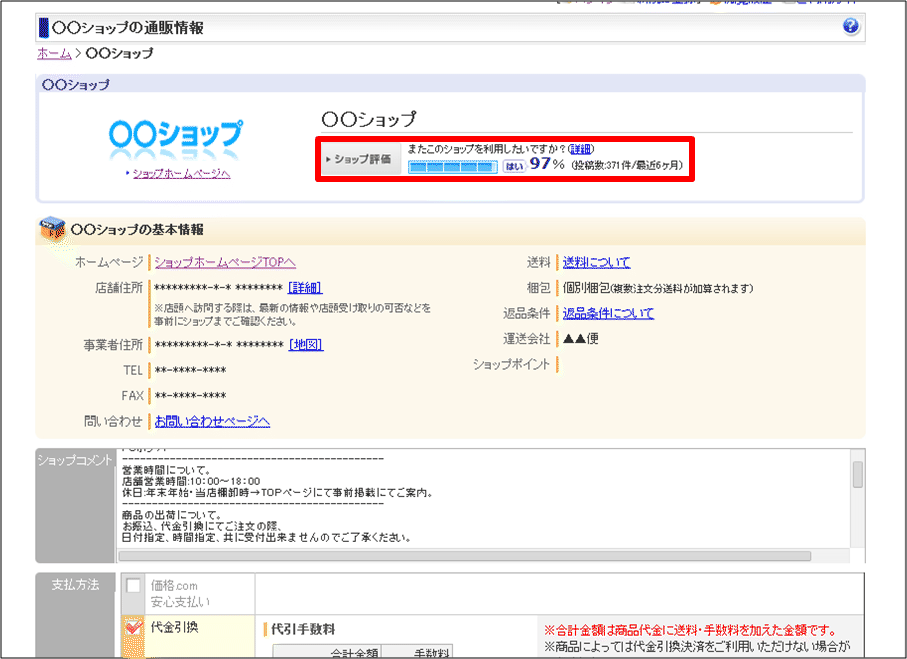This screenshot has width=907, height=659.
Task: Click the 97% rating value
Action: pos(547,164)
